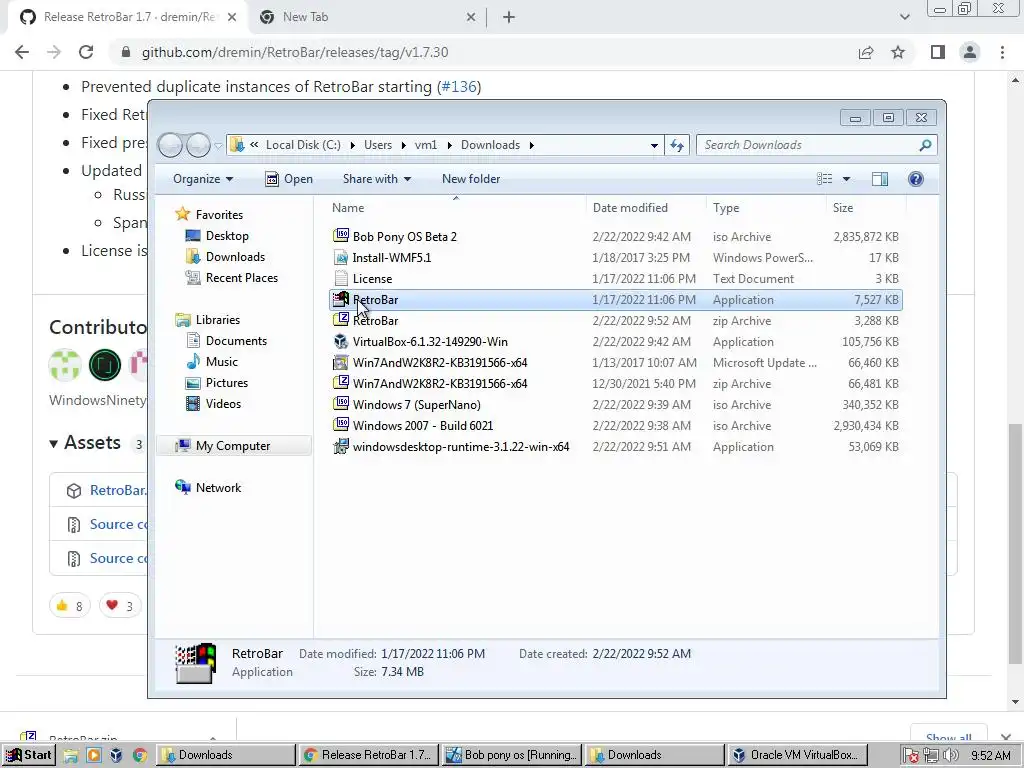Click the thumbs up reaction button
1024x768 pixels.
coord(69,606)
